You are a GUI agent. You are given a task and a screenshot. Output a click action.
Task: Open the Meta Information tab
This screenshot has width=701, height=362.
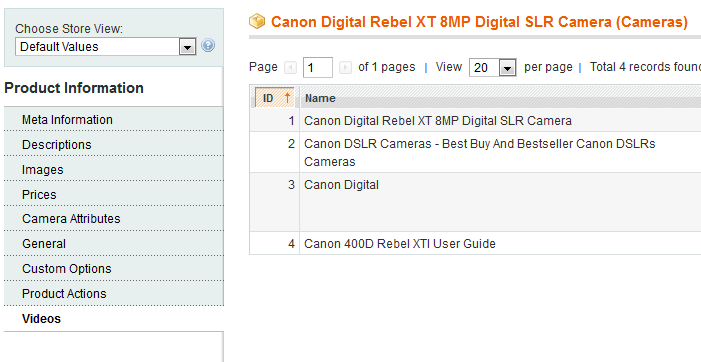coord(114,120)
